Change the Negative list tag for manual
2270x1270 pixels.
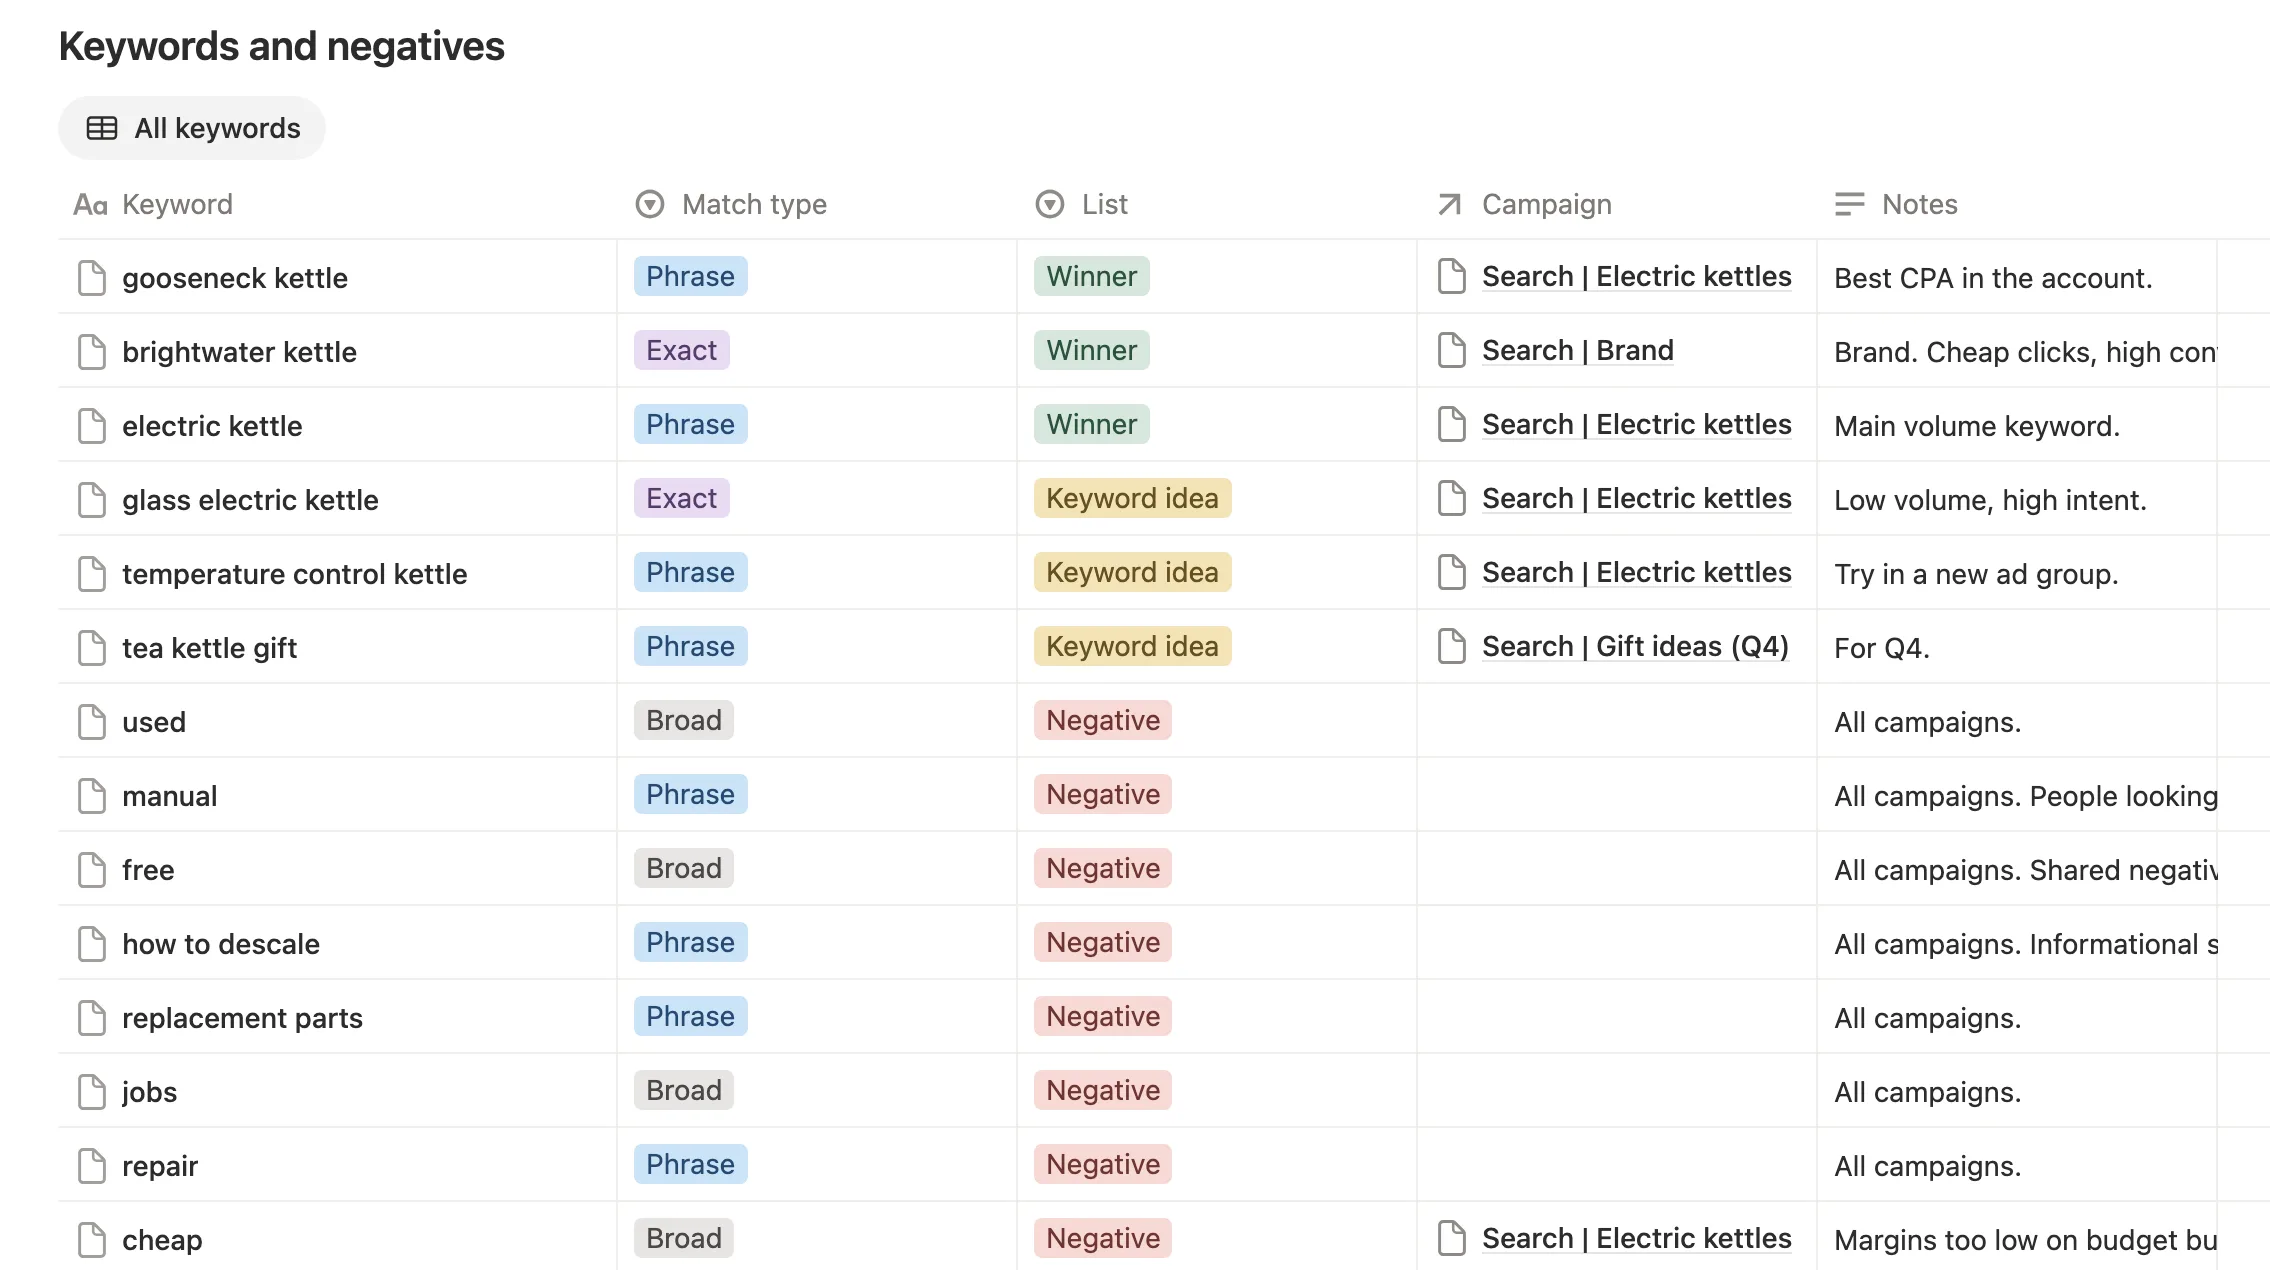1102,794
